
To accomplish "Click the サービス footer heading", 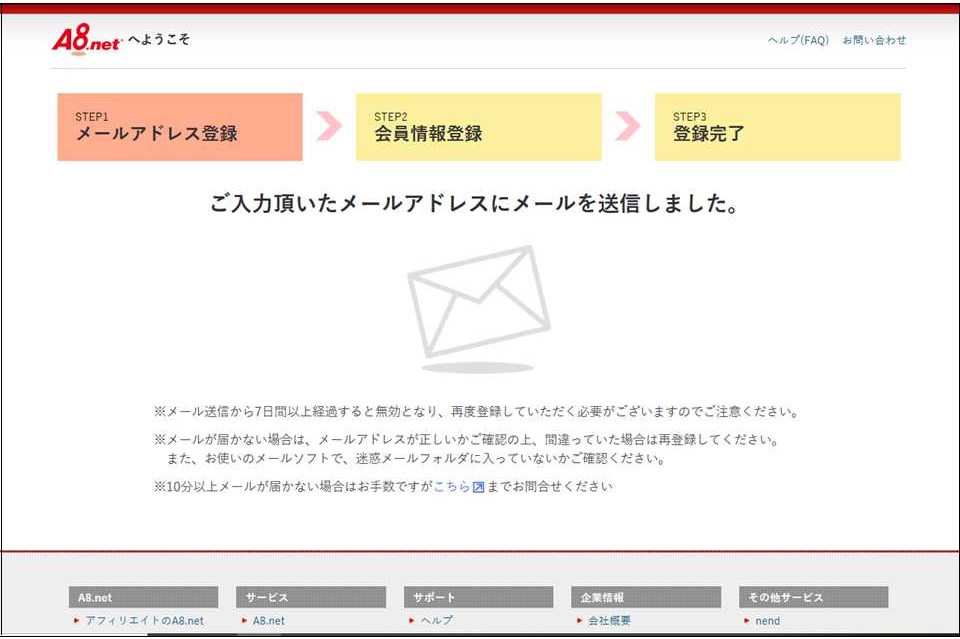I will [311, 597].
